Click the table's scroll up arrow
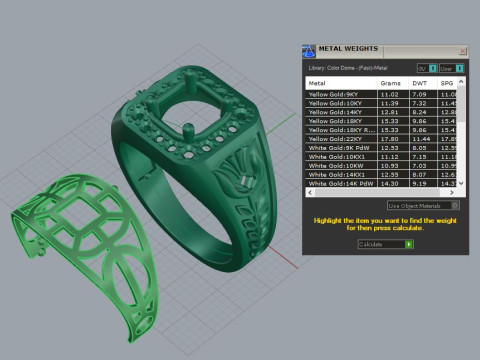This screenshot has height=360, width=480. click(461, 81)
